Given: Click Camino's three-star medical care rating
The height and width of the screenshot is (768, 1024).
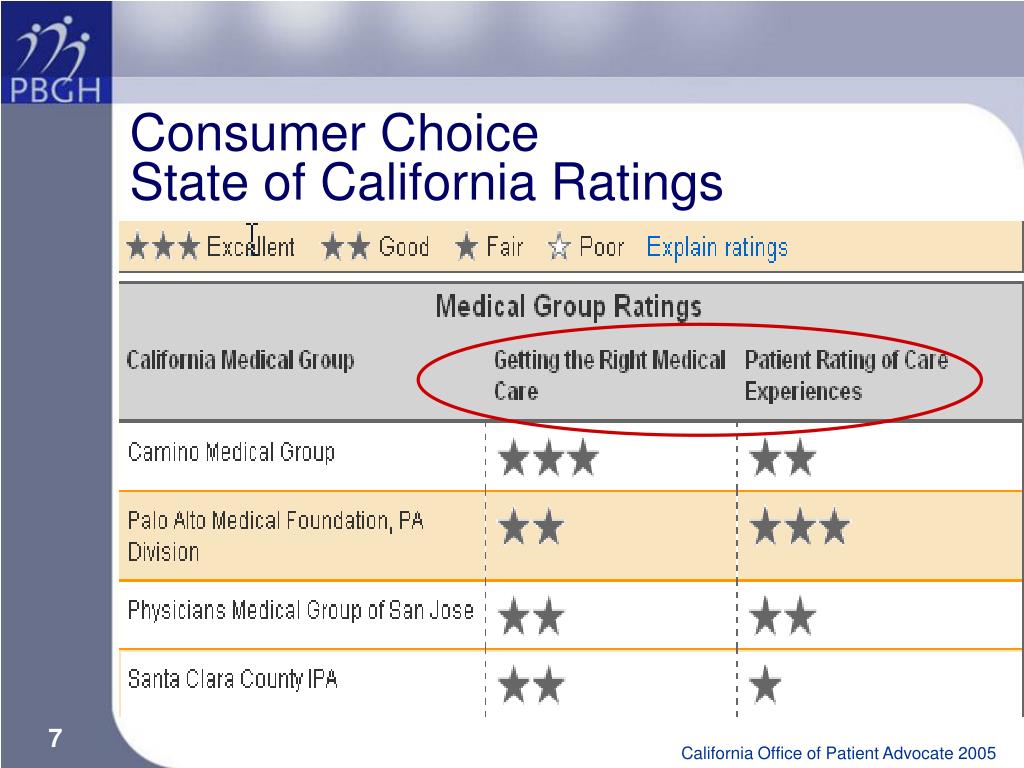Looking at the screenshot, I should pos(549,458).
